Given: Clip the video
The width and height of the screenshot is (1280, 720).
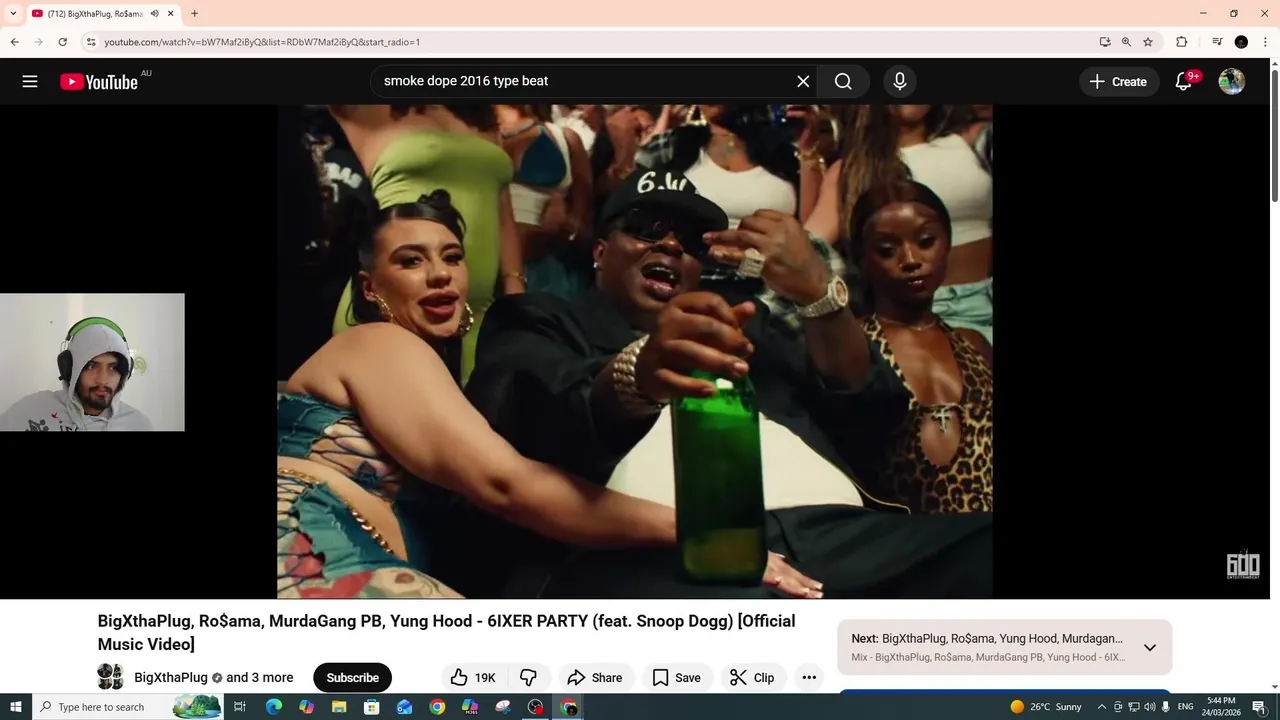Looking at the screenshot, I should click(752, 677).
